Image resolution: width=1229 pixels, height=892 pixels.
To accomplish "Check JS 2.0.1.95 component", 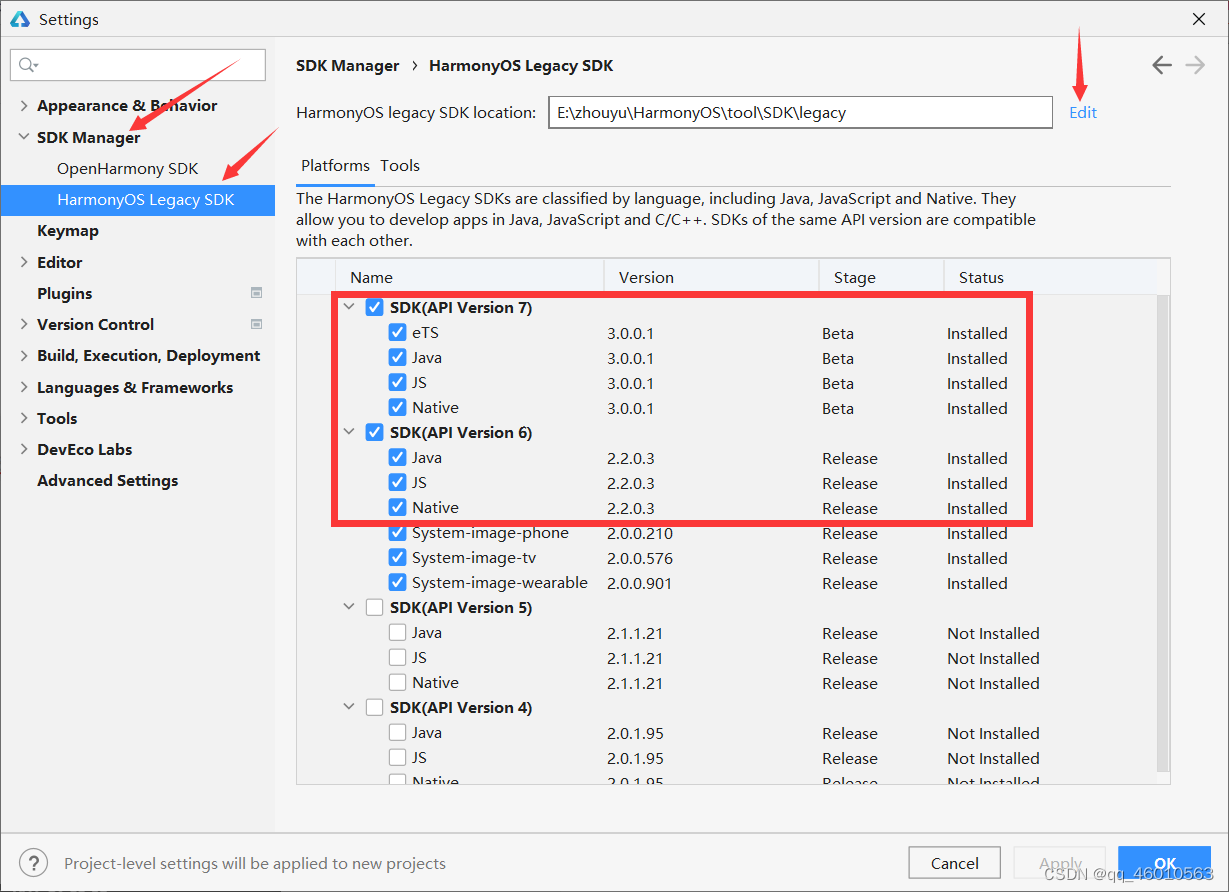I will [x=397, y=758].
